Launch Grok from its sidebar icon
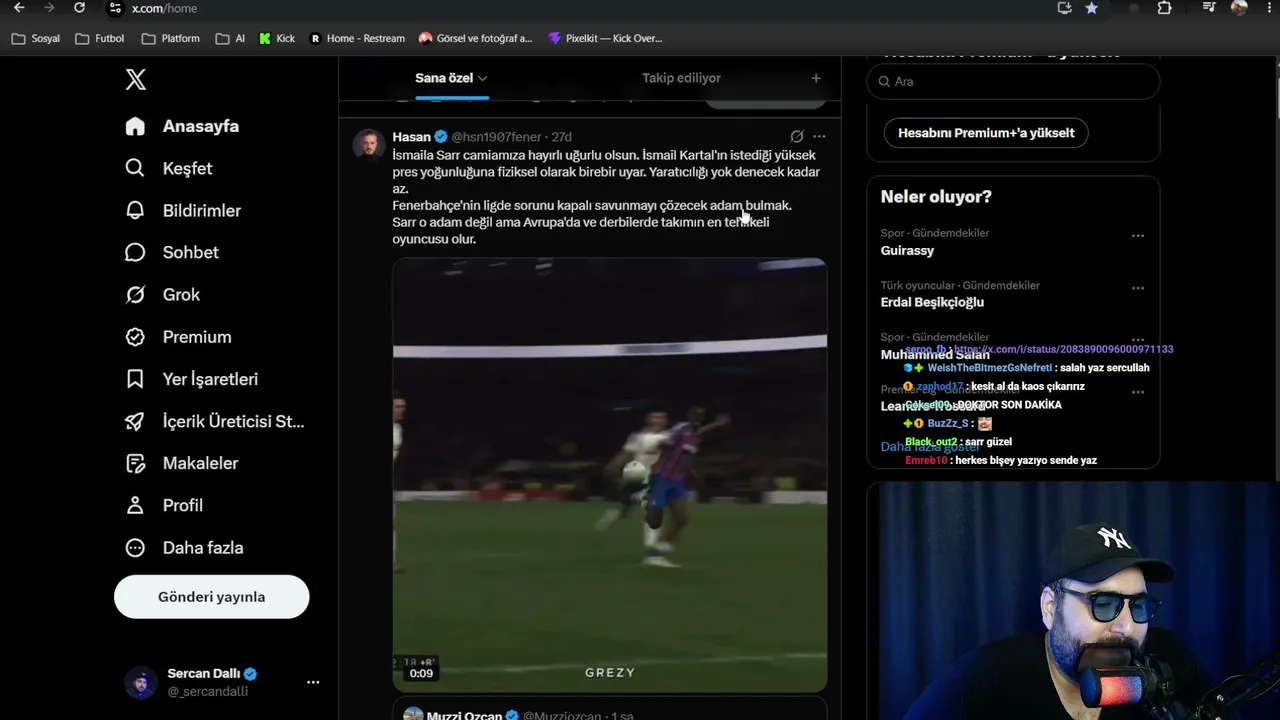The height and width of the screenshot is (720, 1280). (135, 294)
